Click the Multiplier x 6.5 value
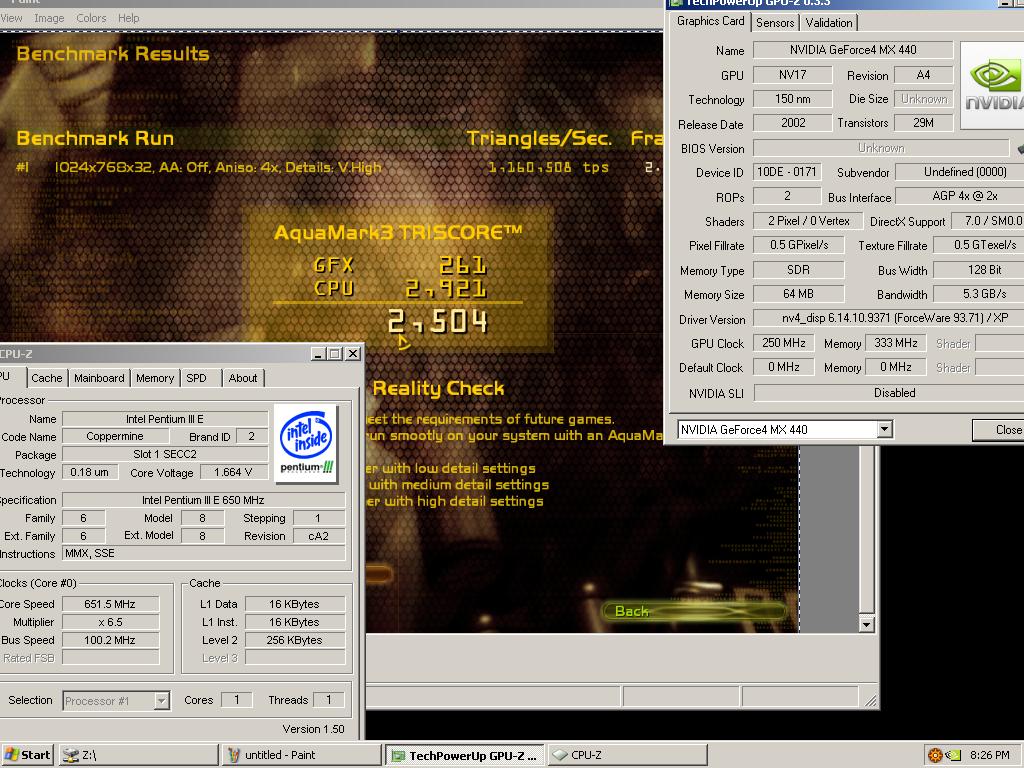 pos(110,622)
